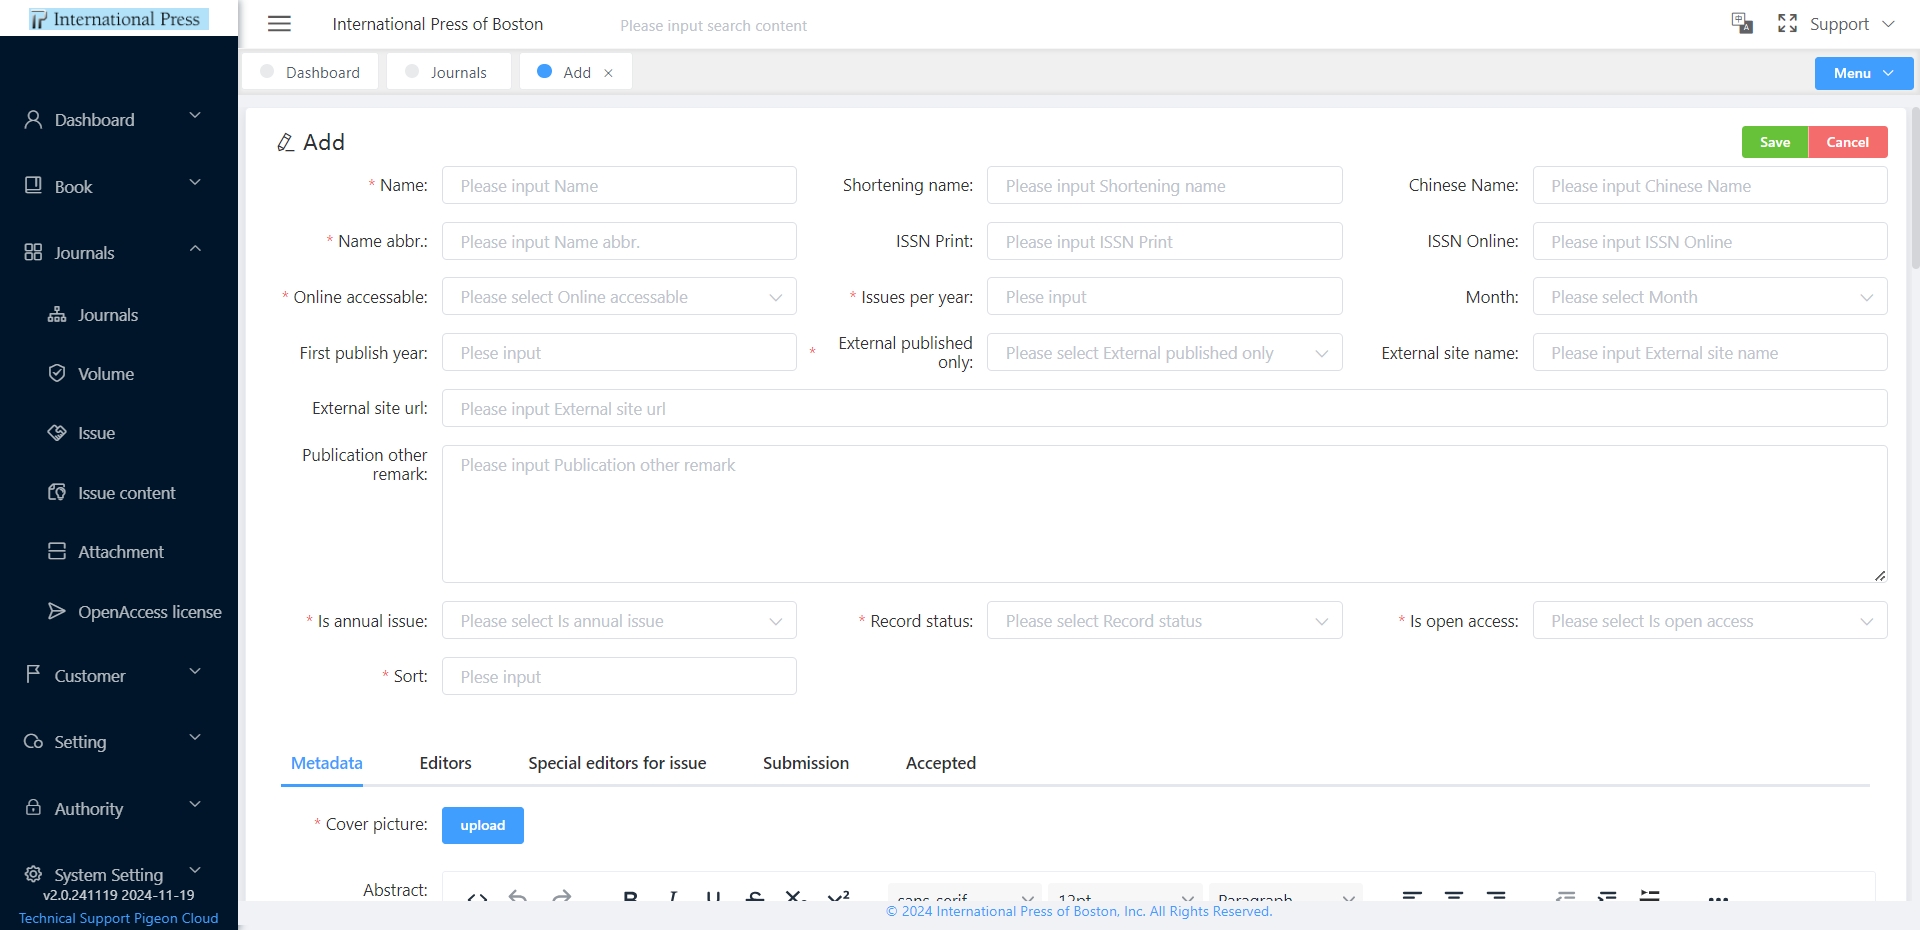Screen dimensions: 1920x930
Task: Toggle the sidebar with the hamburger icon
Action: [279, 24]
